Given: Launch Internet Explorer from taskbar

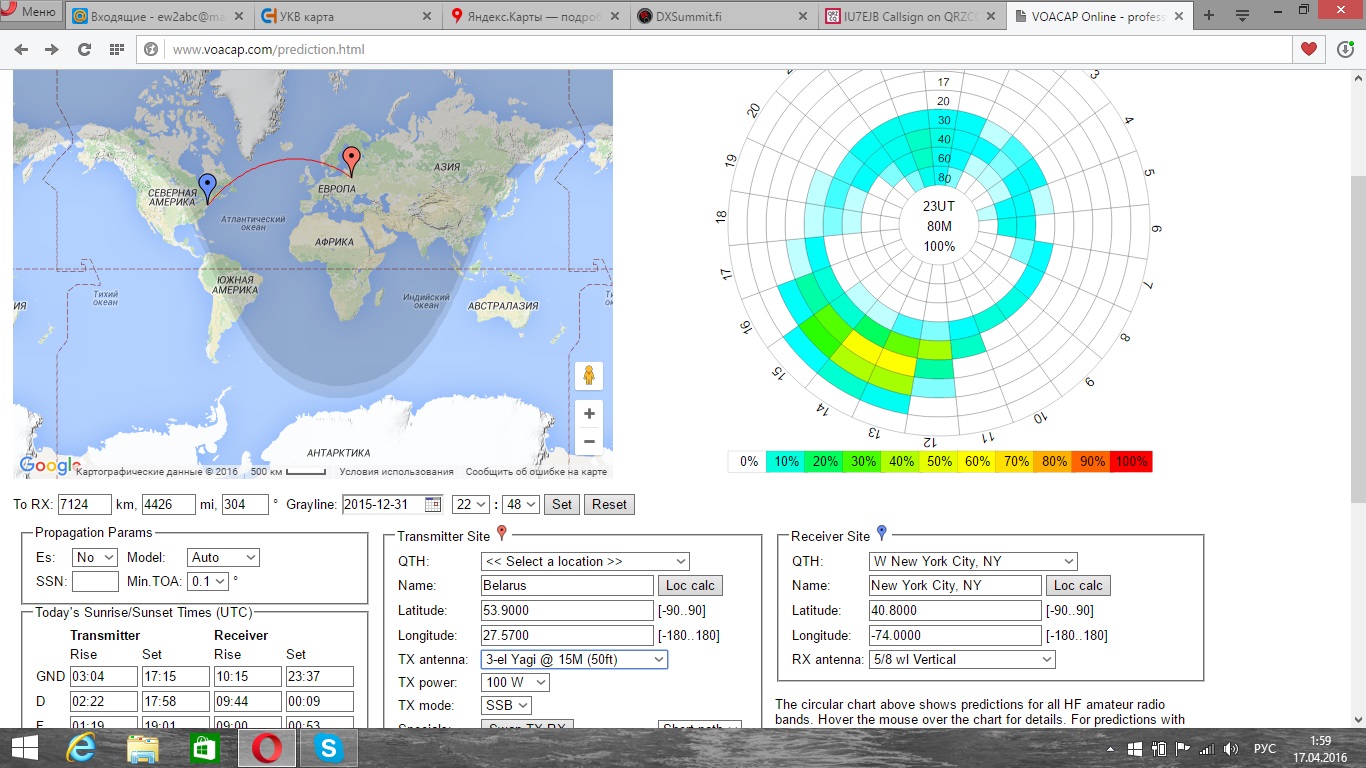Looking at the screenshot, I should 80,748.
